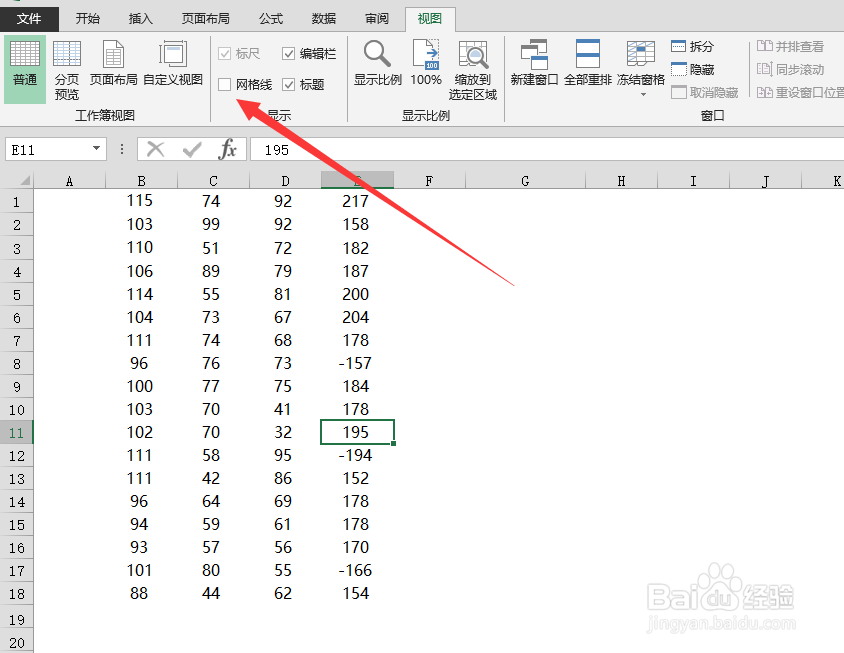Select column F header
844x653 pixels.
coord(429,180)
